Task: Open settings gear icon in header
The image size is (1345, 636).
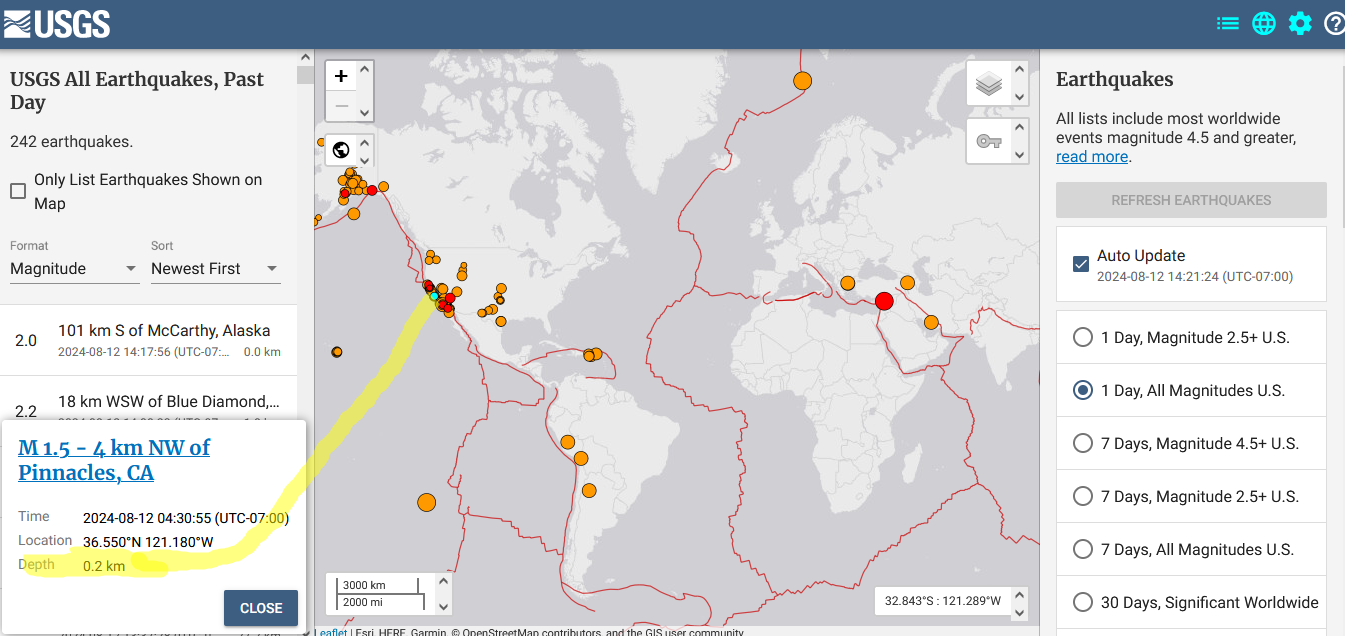Action: pyautogui.click(x=1300, y=24)
